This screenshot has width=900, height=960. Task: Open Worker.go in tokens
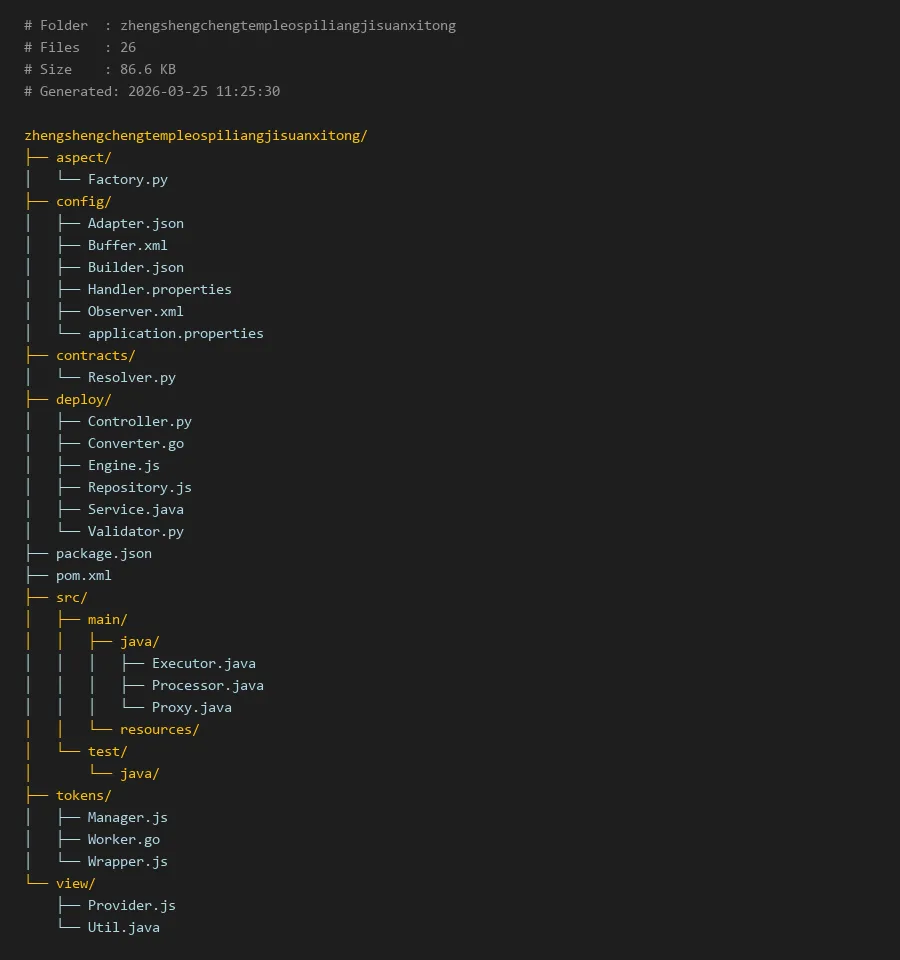123,839
